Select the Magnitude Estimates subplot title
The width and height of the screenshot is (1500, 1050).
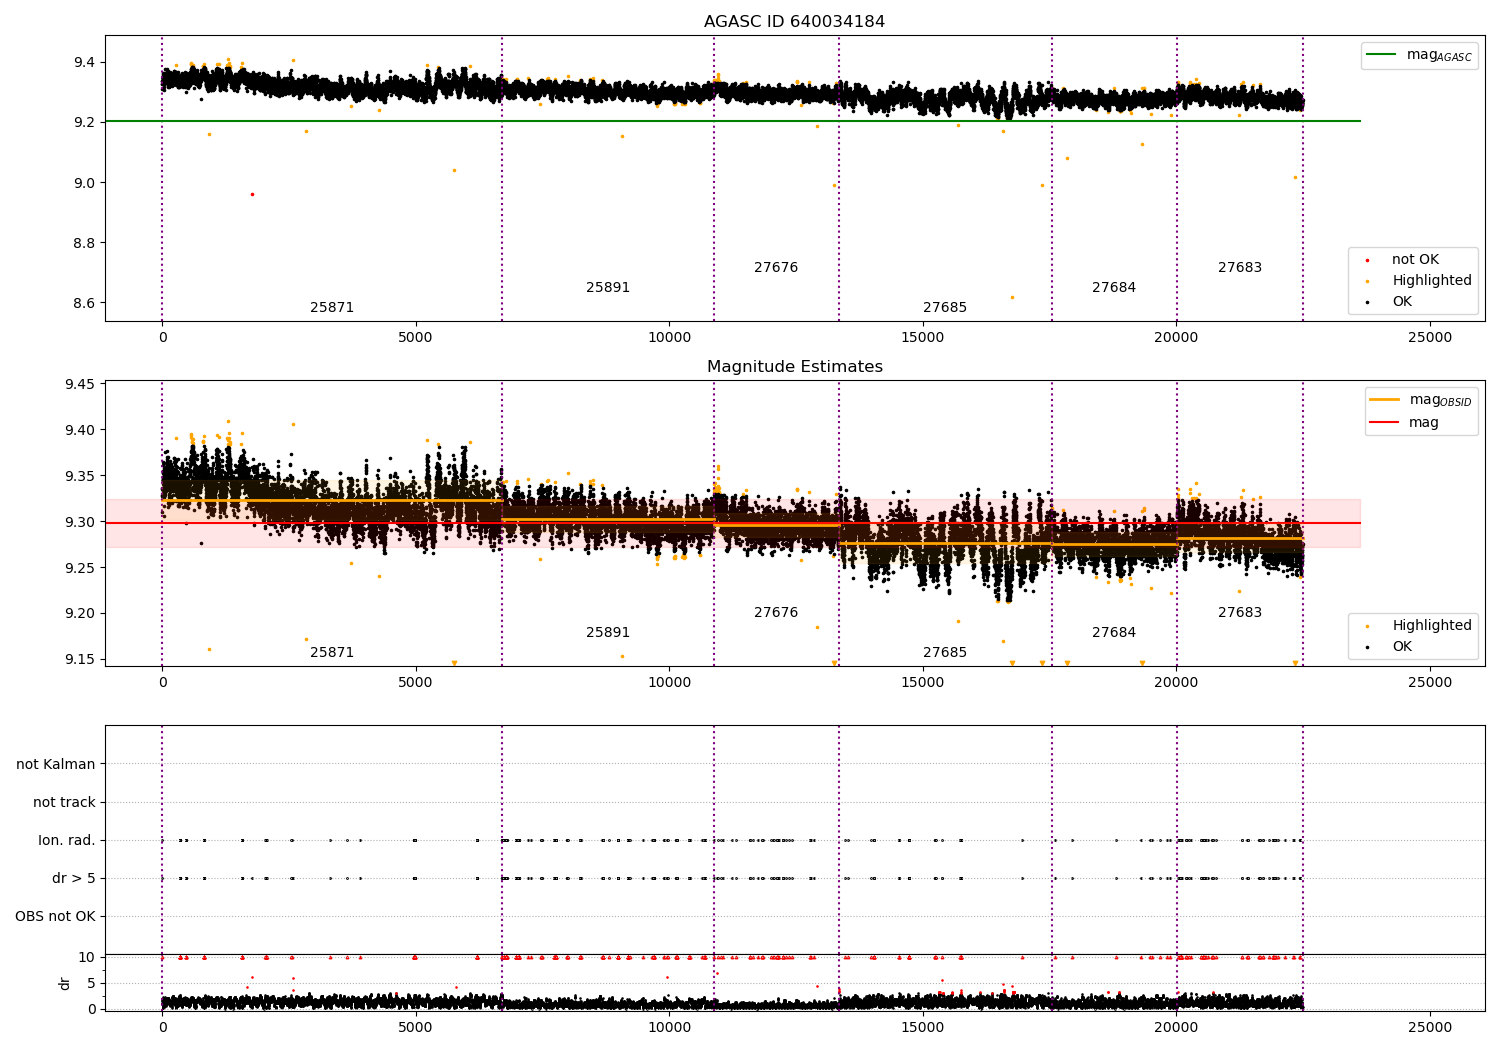(x=794, y=367)
